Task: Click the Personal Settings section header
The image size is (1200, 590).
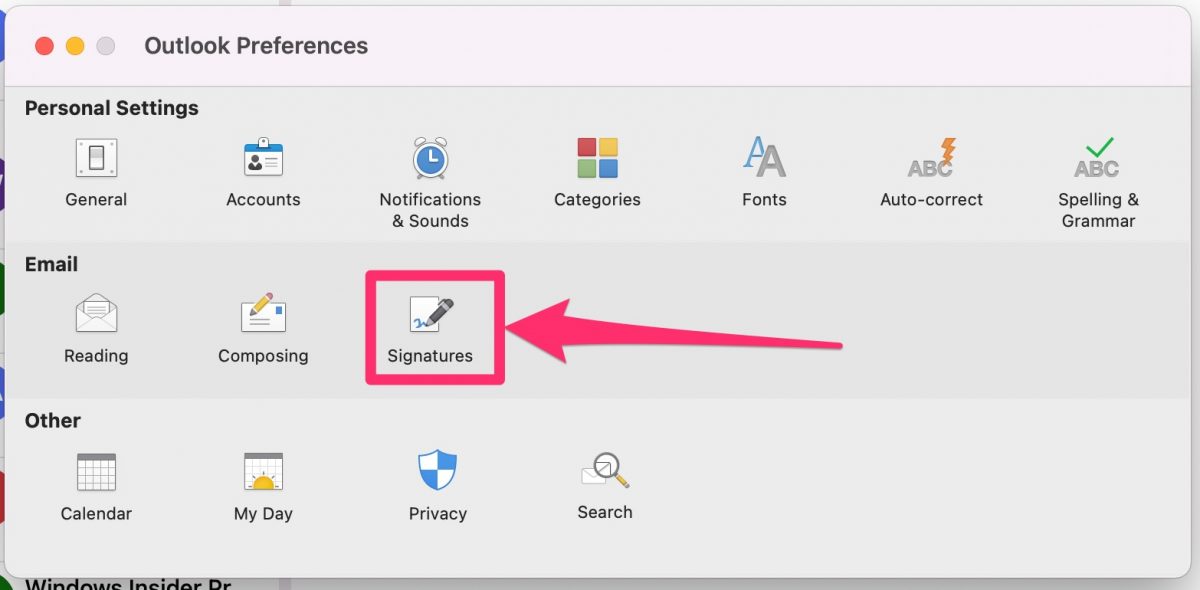Action: [x=111, y=108]
